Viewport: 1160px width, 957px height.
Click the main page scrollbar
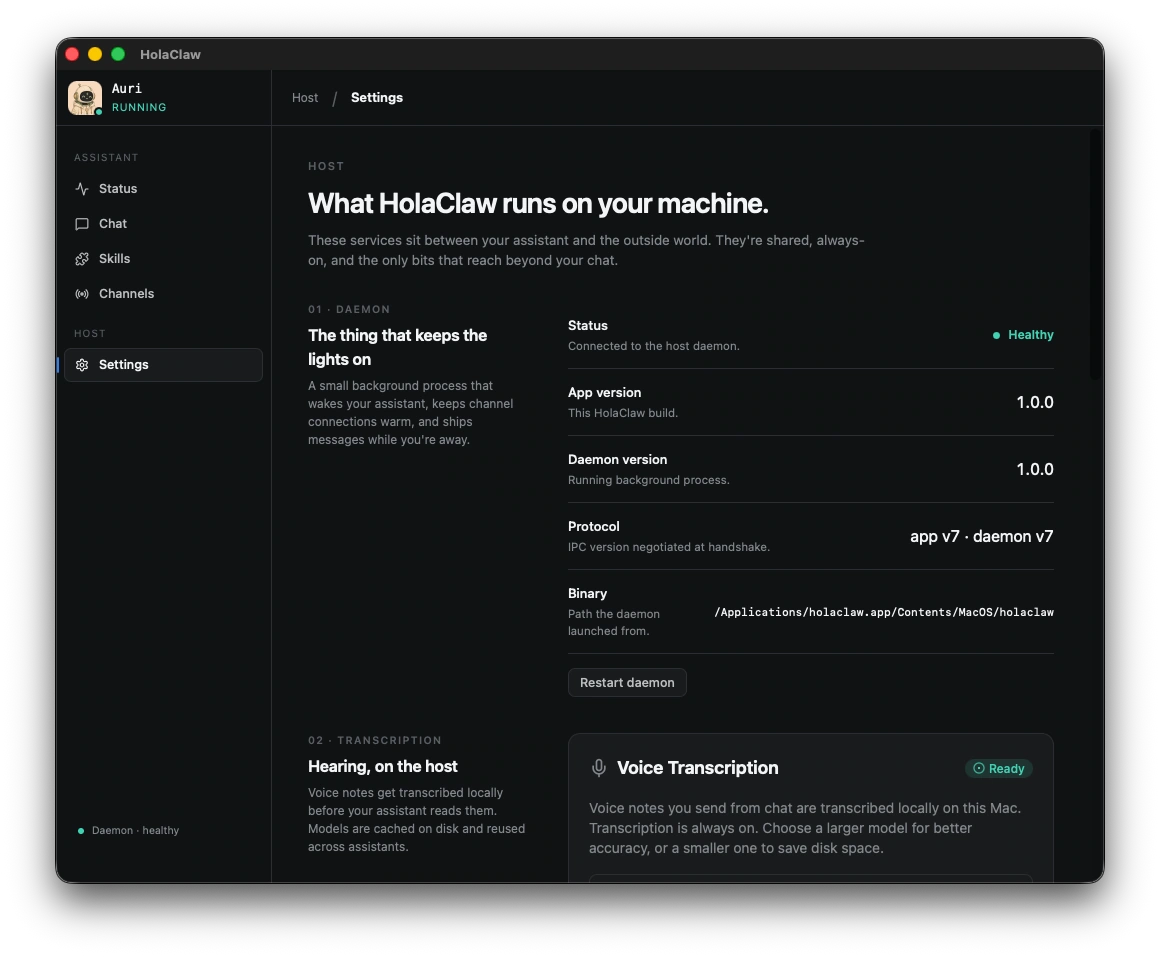click(1095, 255)
